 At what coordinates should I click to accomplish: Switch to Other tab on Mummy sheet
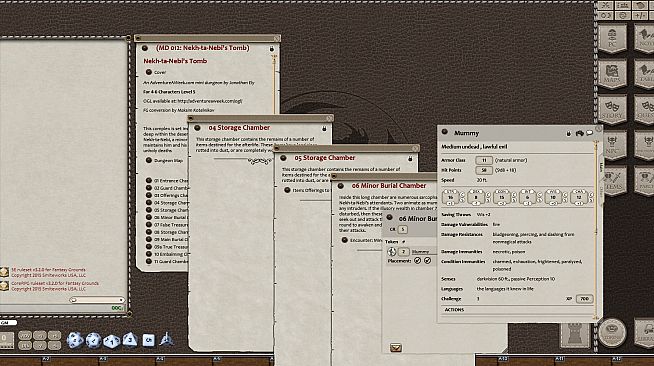(601, 190)
